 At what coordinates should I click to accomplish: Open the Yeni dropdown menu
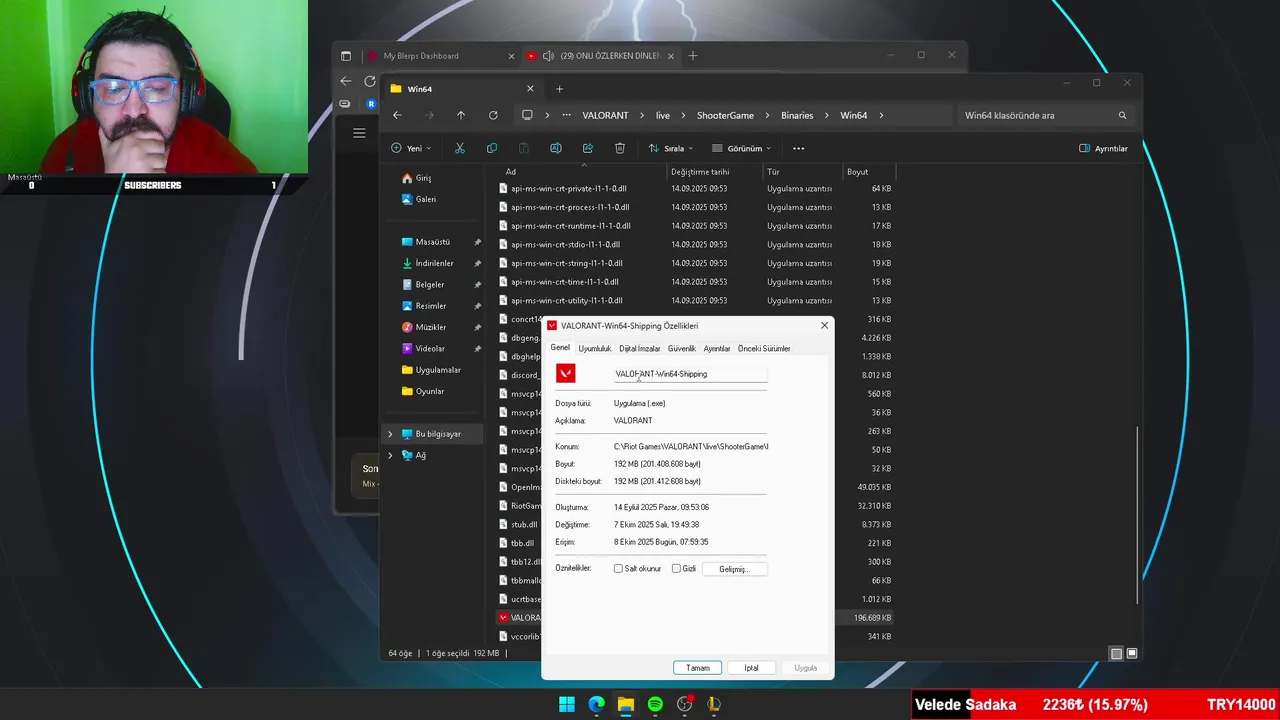(410, 148)
